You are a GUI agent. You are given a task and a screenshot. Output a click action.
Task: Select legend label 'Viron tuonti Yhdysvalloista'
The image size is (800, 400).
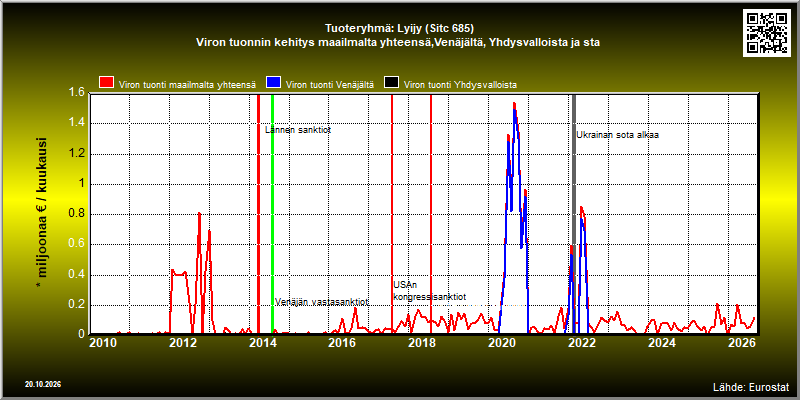coord(461,85)
